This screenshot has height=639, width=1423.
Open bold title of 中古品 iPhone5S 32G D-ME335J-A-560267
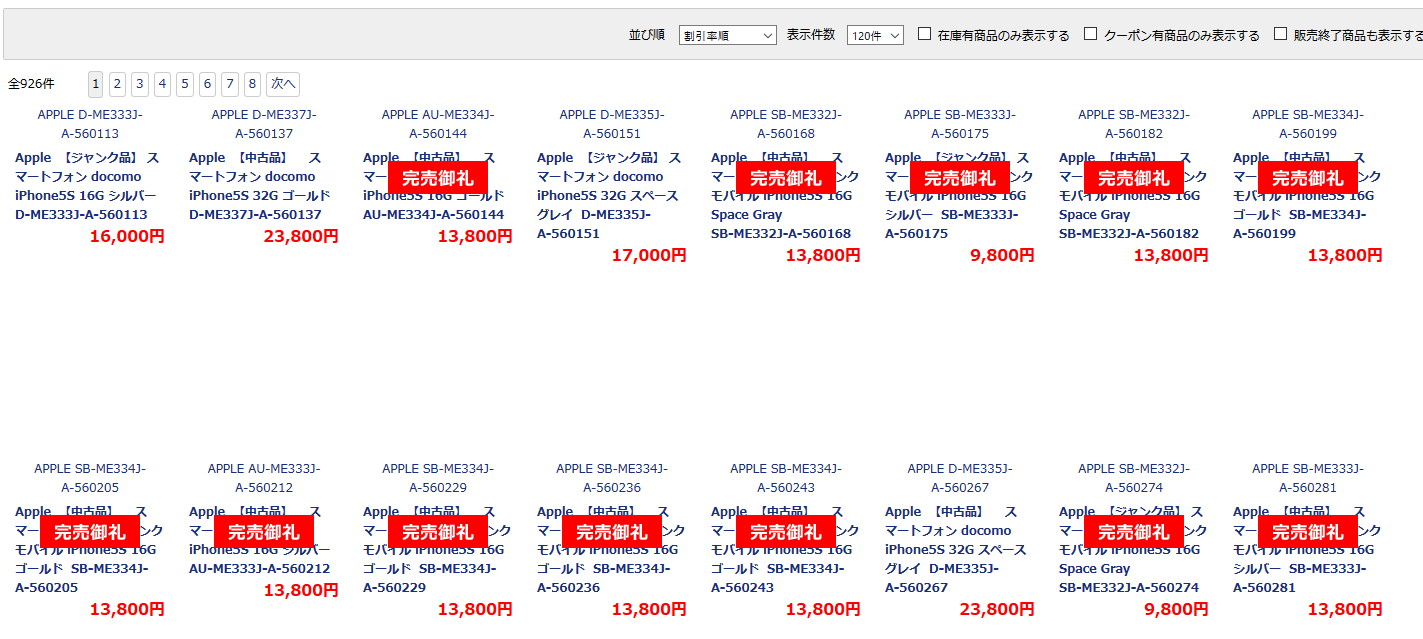956,549
